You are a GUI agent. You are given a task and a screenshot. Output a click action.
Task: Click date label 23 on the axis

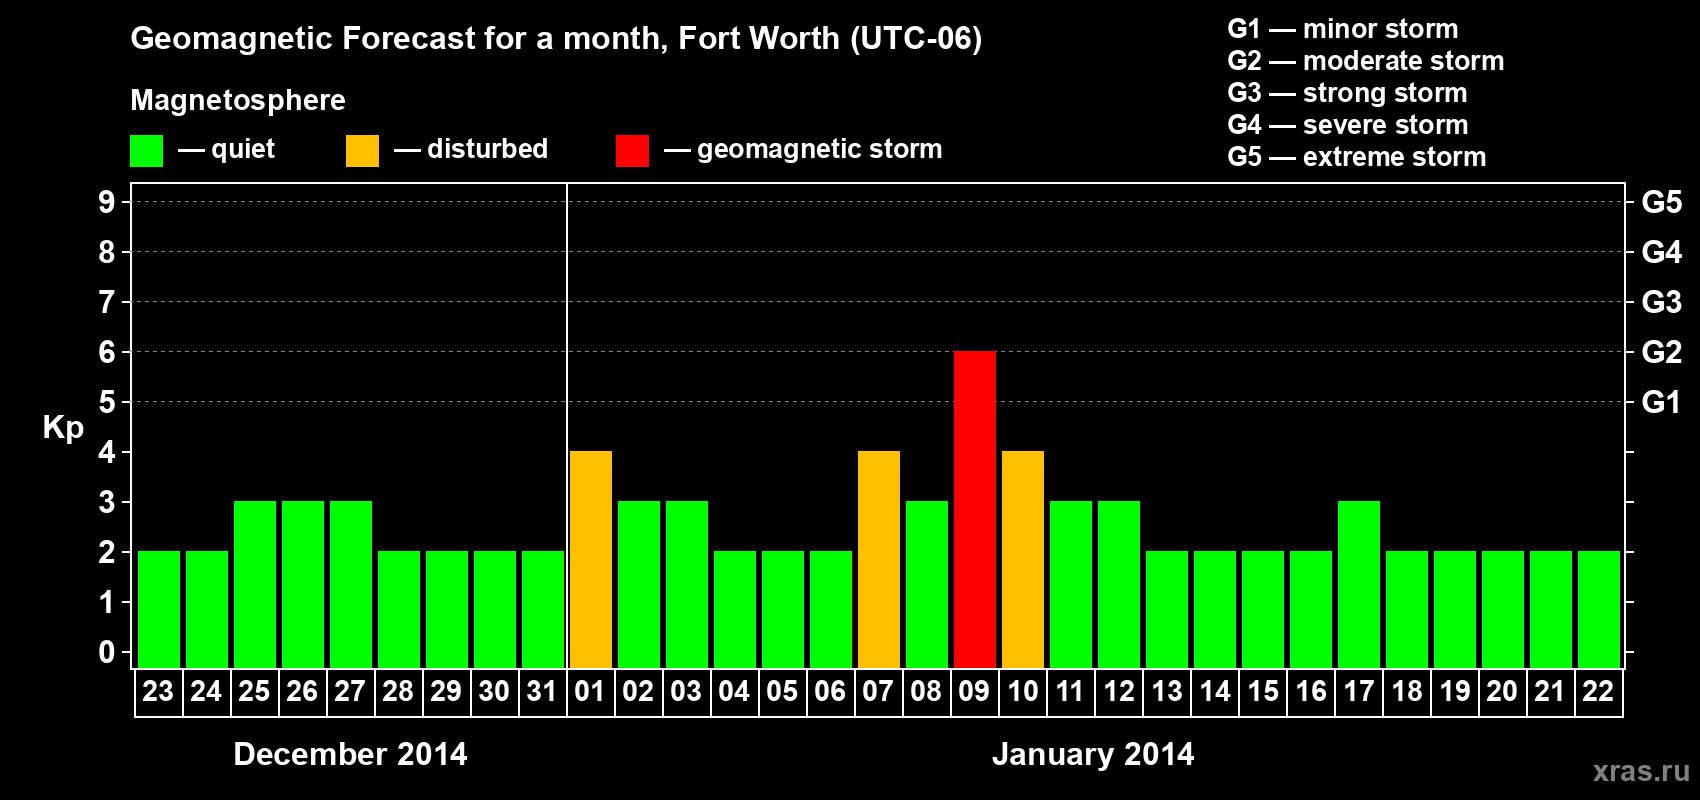pos(158,691)
